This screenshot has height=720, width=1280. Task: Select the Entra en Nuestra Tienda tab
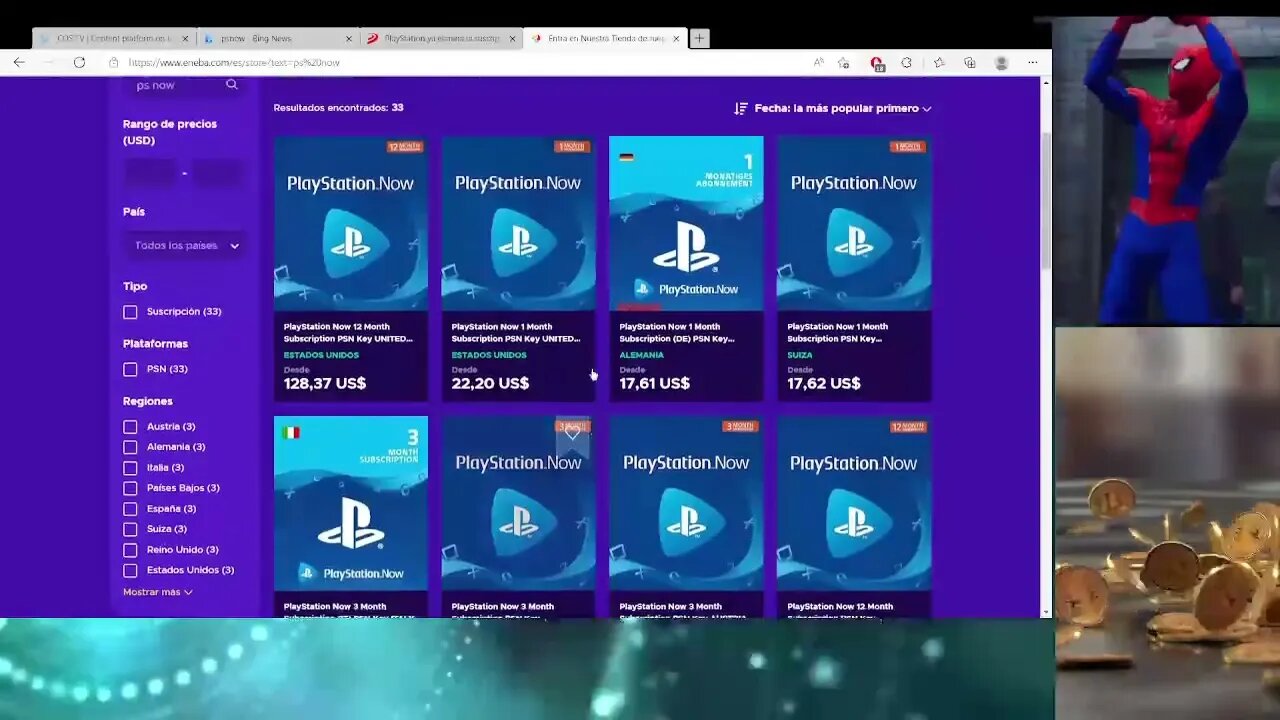click(x=605, y=38)
